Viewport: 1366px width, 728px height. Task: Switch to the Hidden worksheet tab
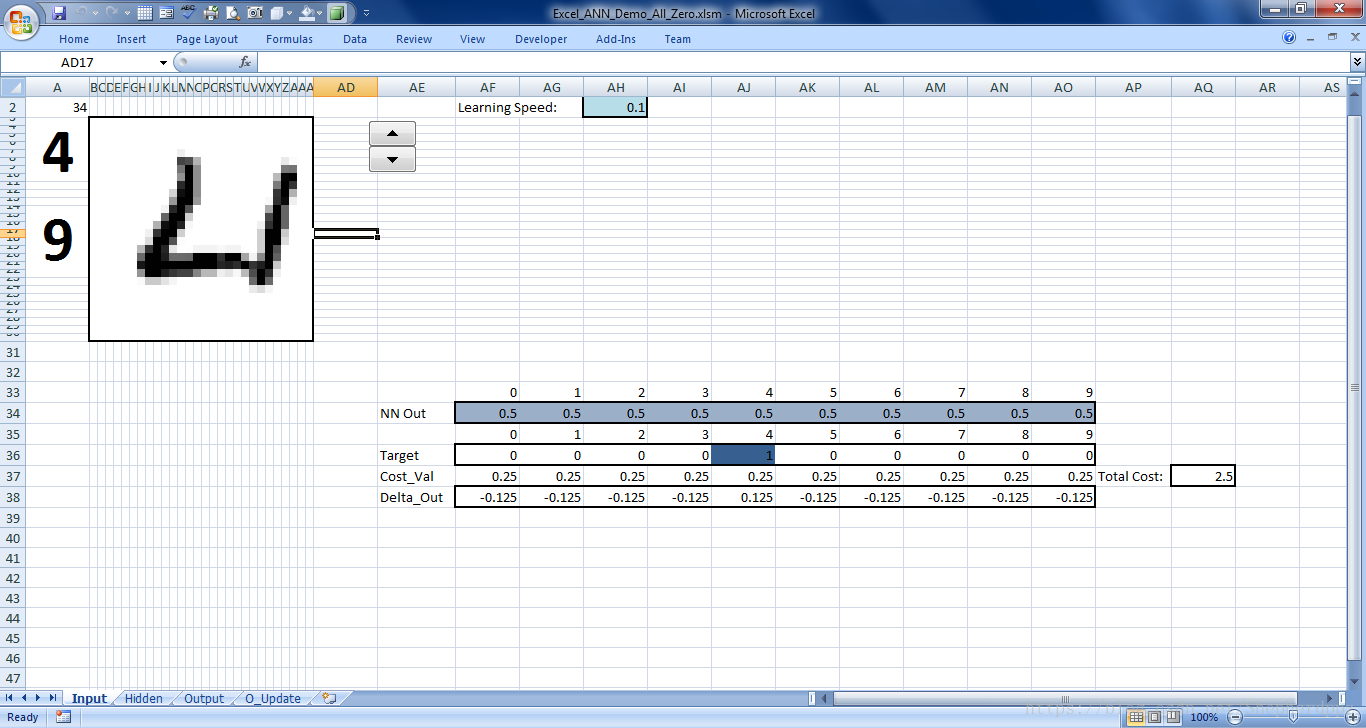[143, 698]
